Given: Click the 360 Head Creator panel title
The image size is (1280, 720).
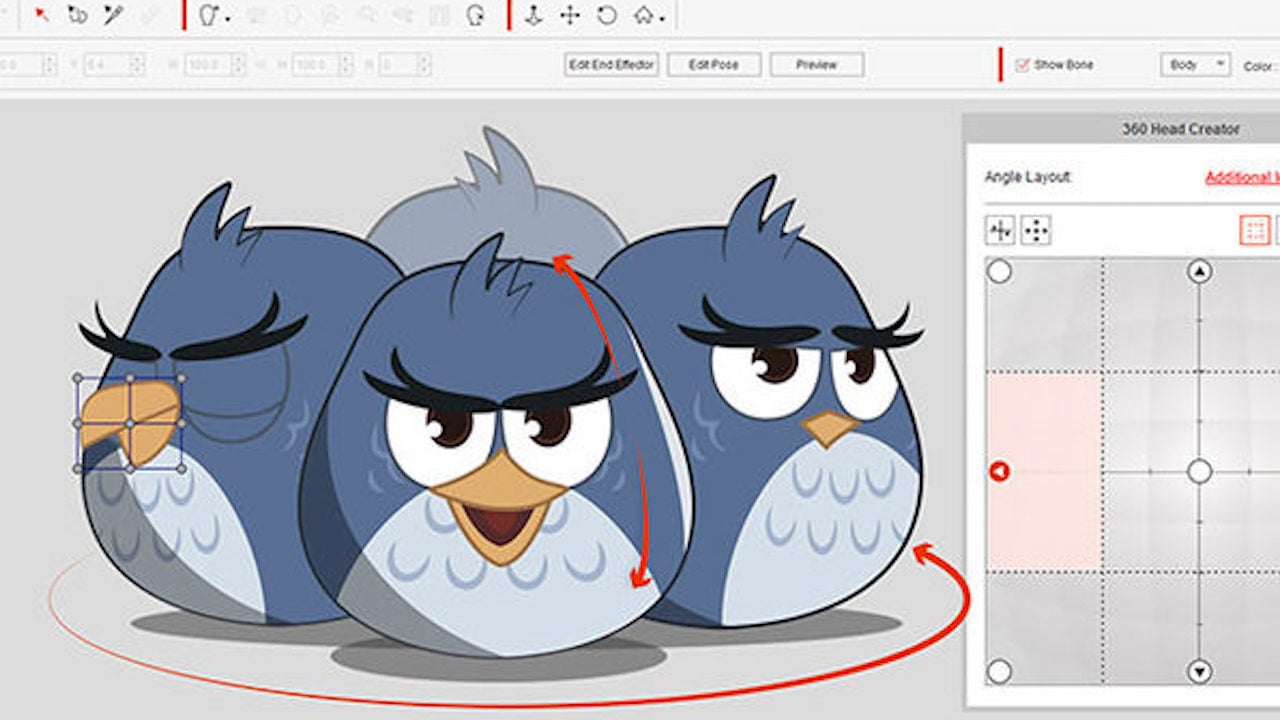Looking at the screenshot, I should [1180, 129].
